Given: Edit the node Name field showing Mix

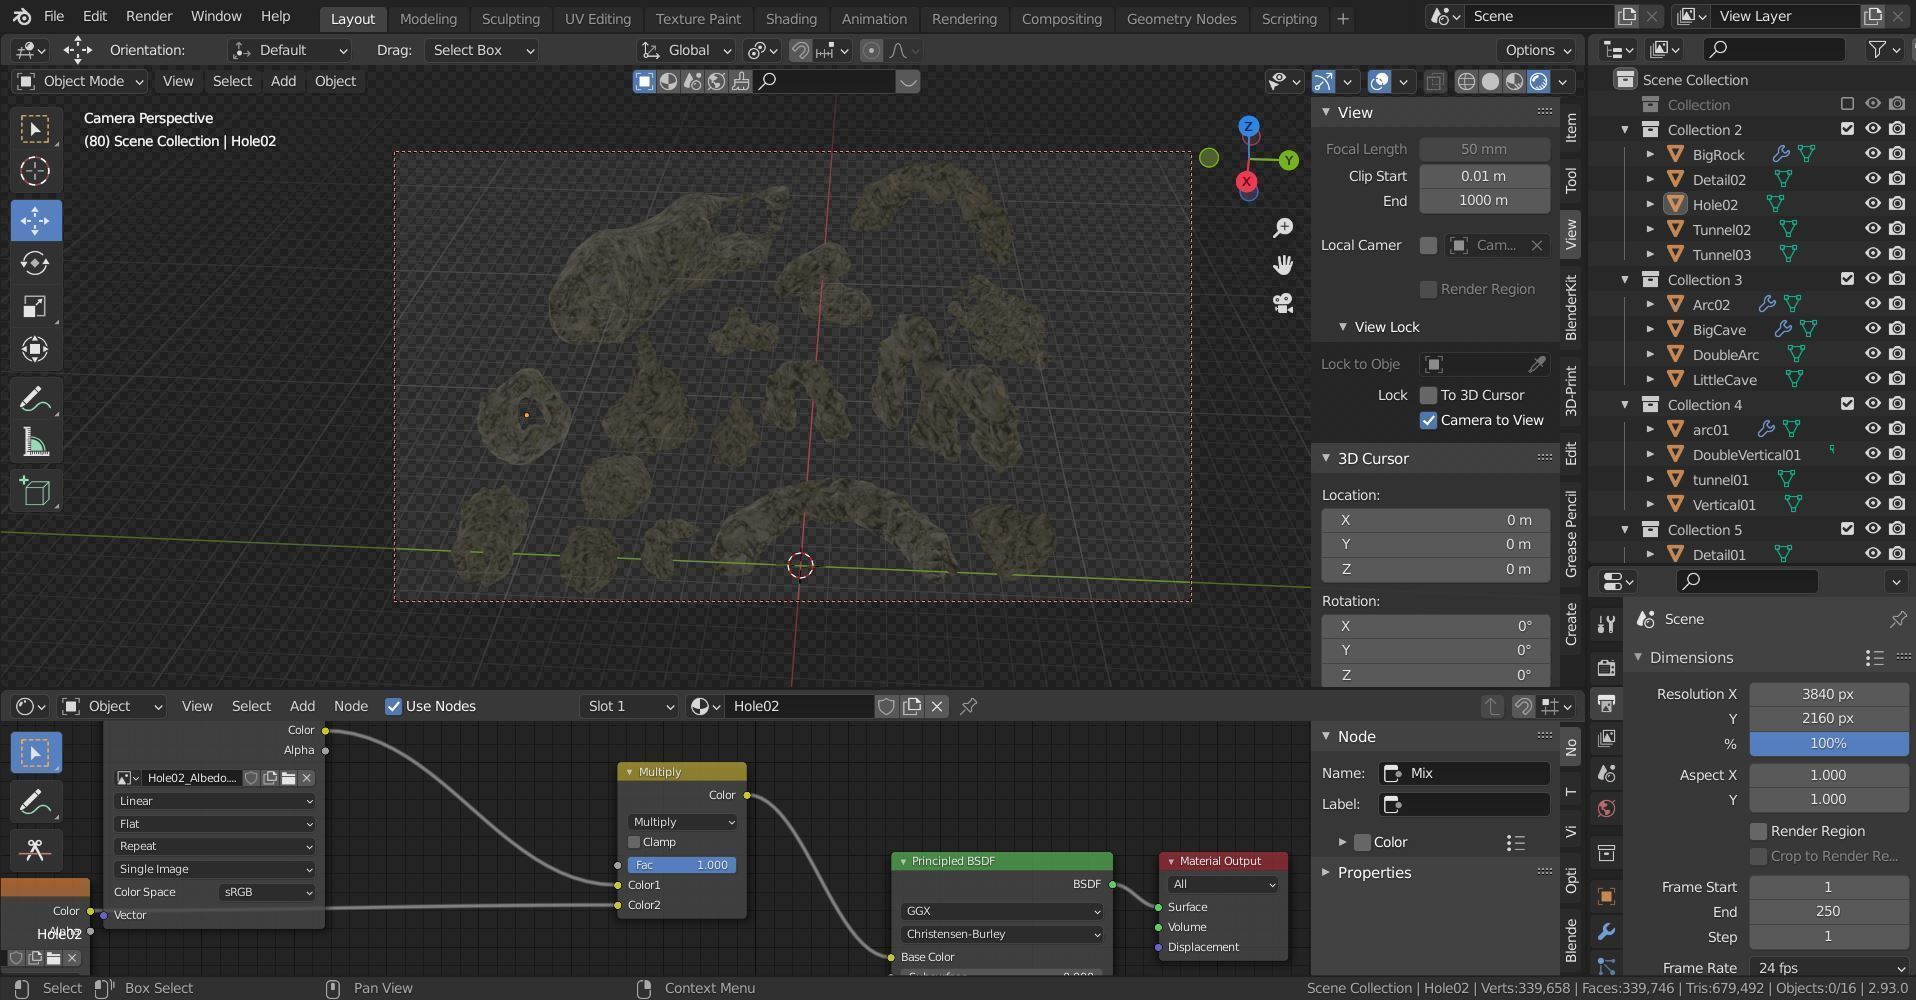Looking at the screenshot, I should click(x=1464, y=773).
